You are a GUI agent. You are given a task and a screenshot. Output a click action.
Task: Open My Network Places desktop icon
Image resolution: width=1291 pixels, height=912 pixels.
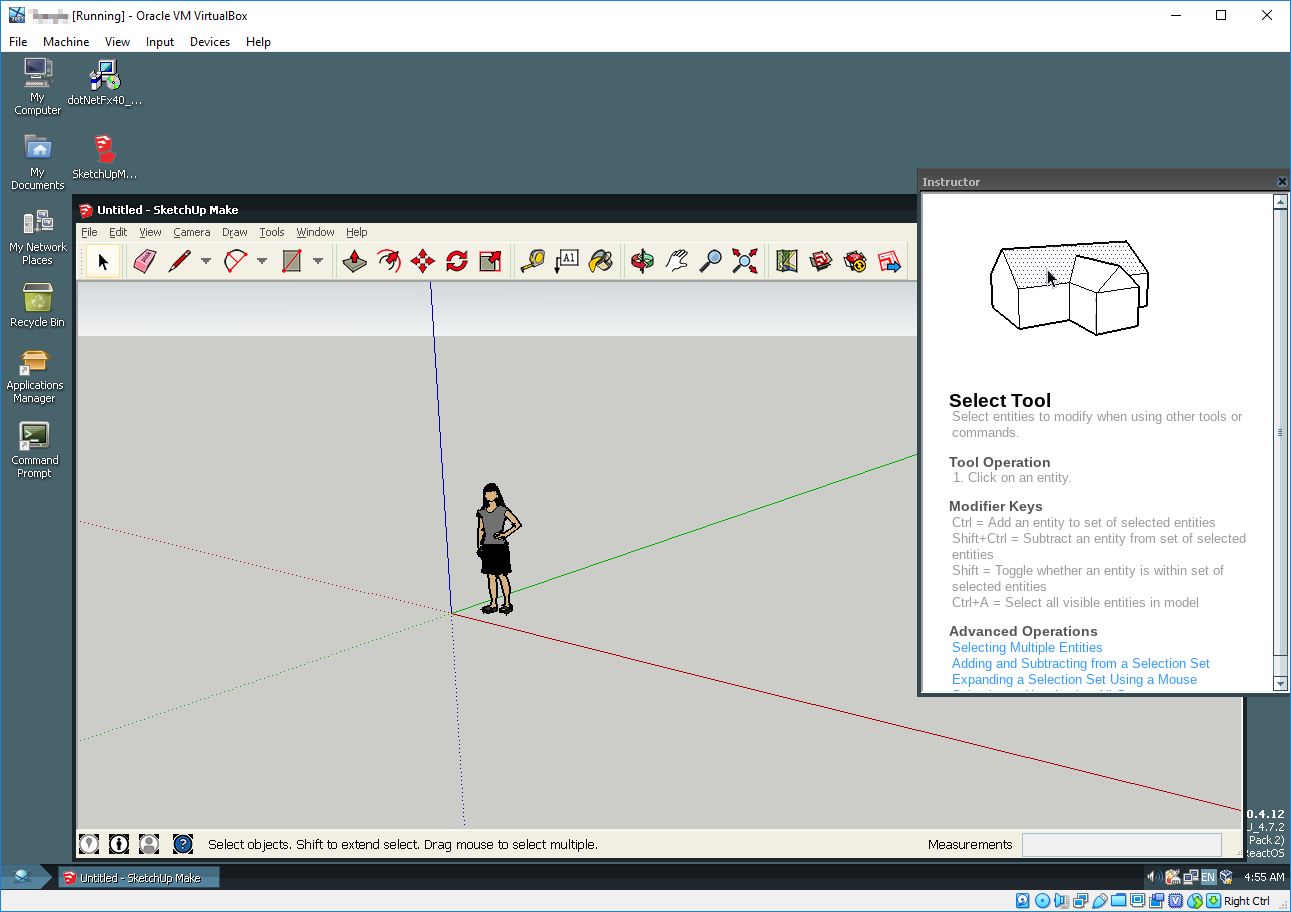(38, 238)
